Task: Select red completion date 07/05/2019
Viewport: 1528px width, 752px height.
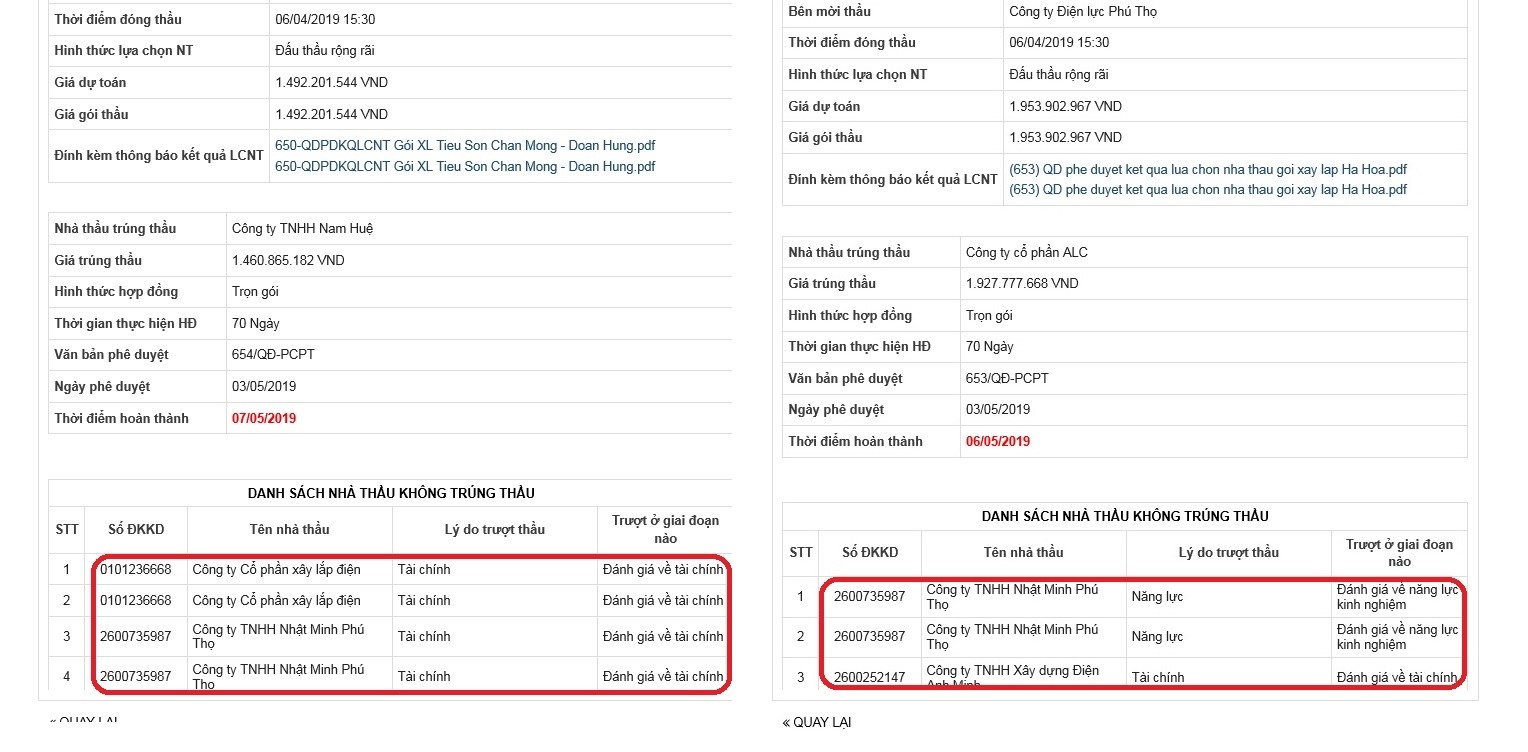Action: tap(264, 419)
